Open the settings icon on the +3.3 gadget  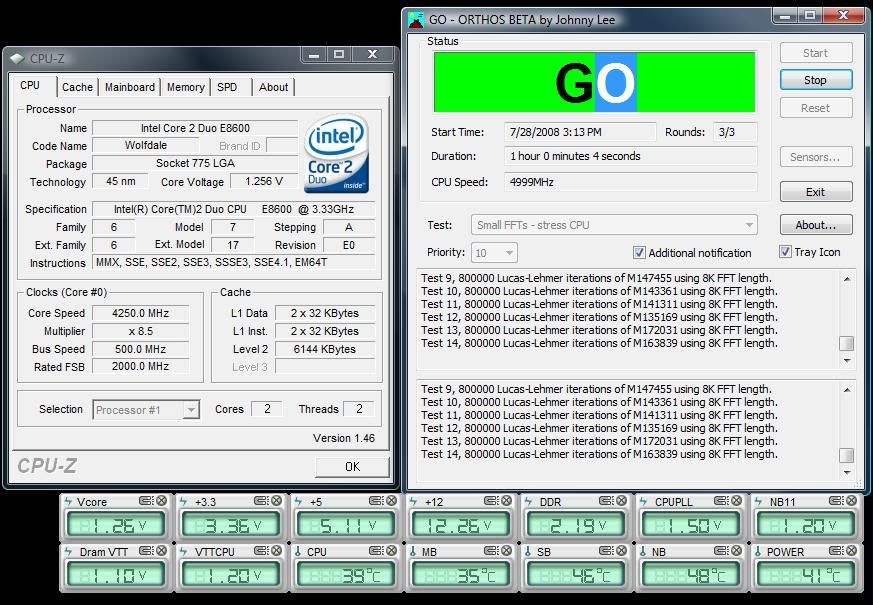click(x=261, y=501)
